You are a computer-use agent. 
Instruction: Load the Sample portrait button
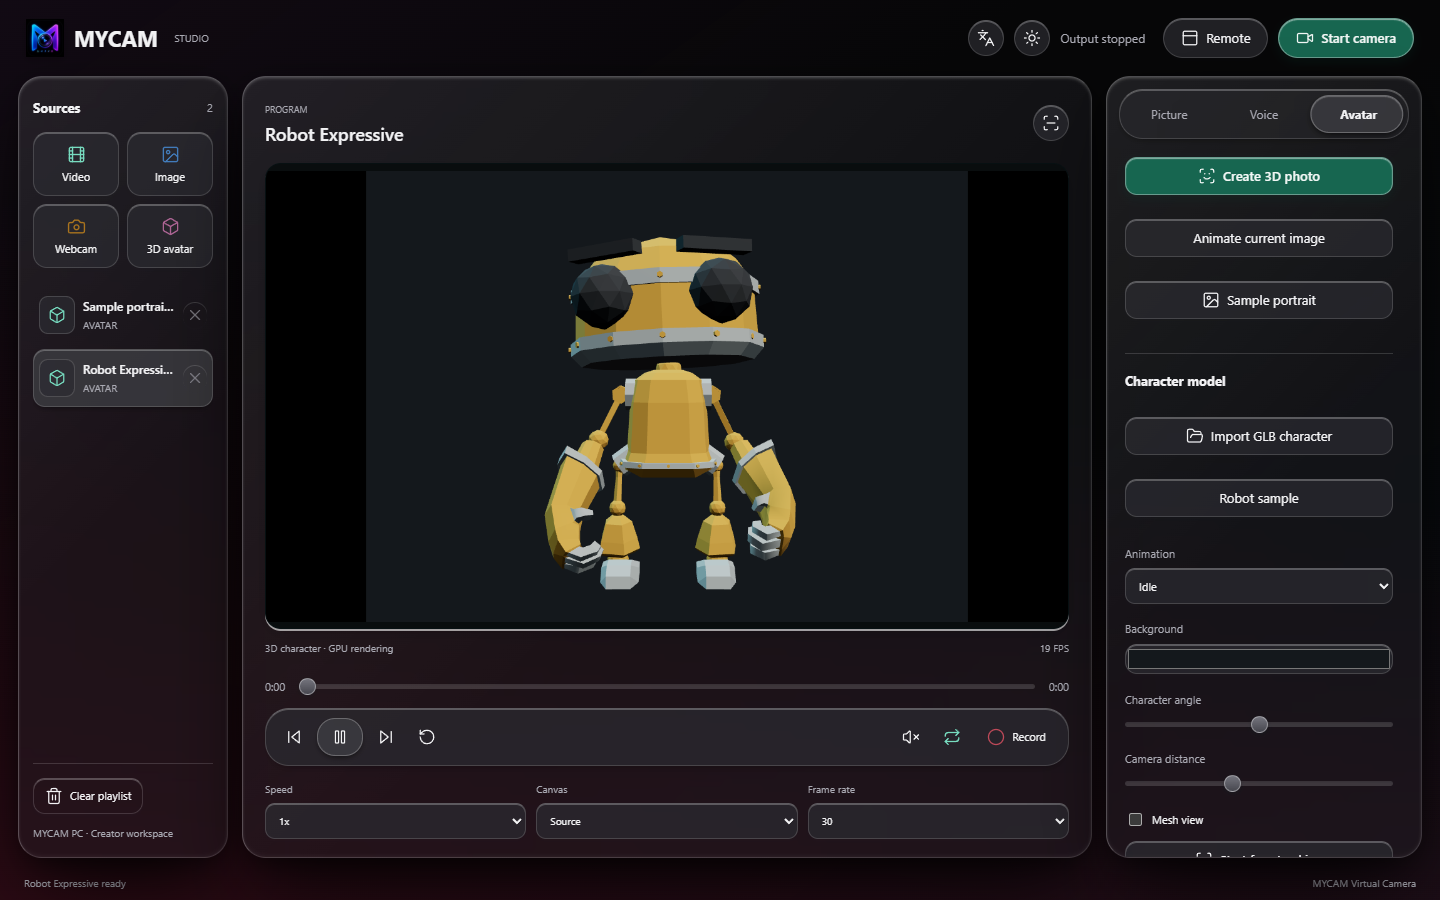(x=1259, y=300)
